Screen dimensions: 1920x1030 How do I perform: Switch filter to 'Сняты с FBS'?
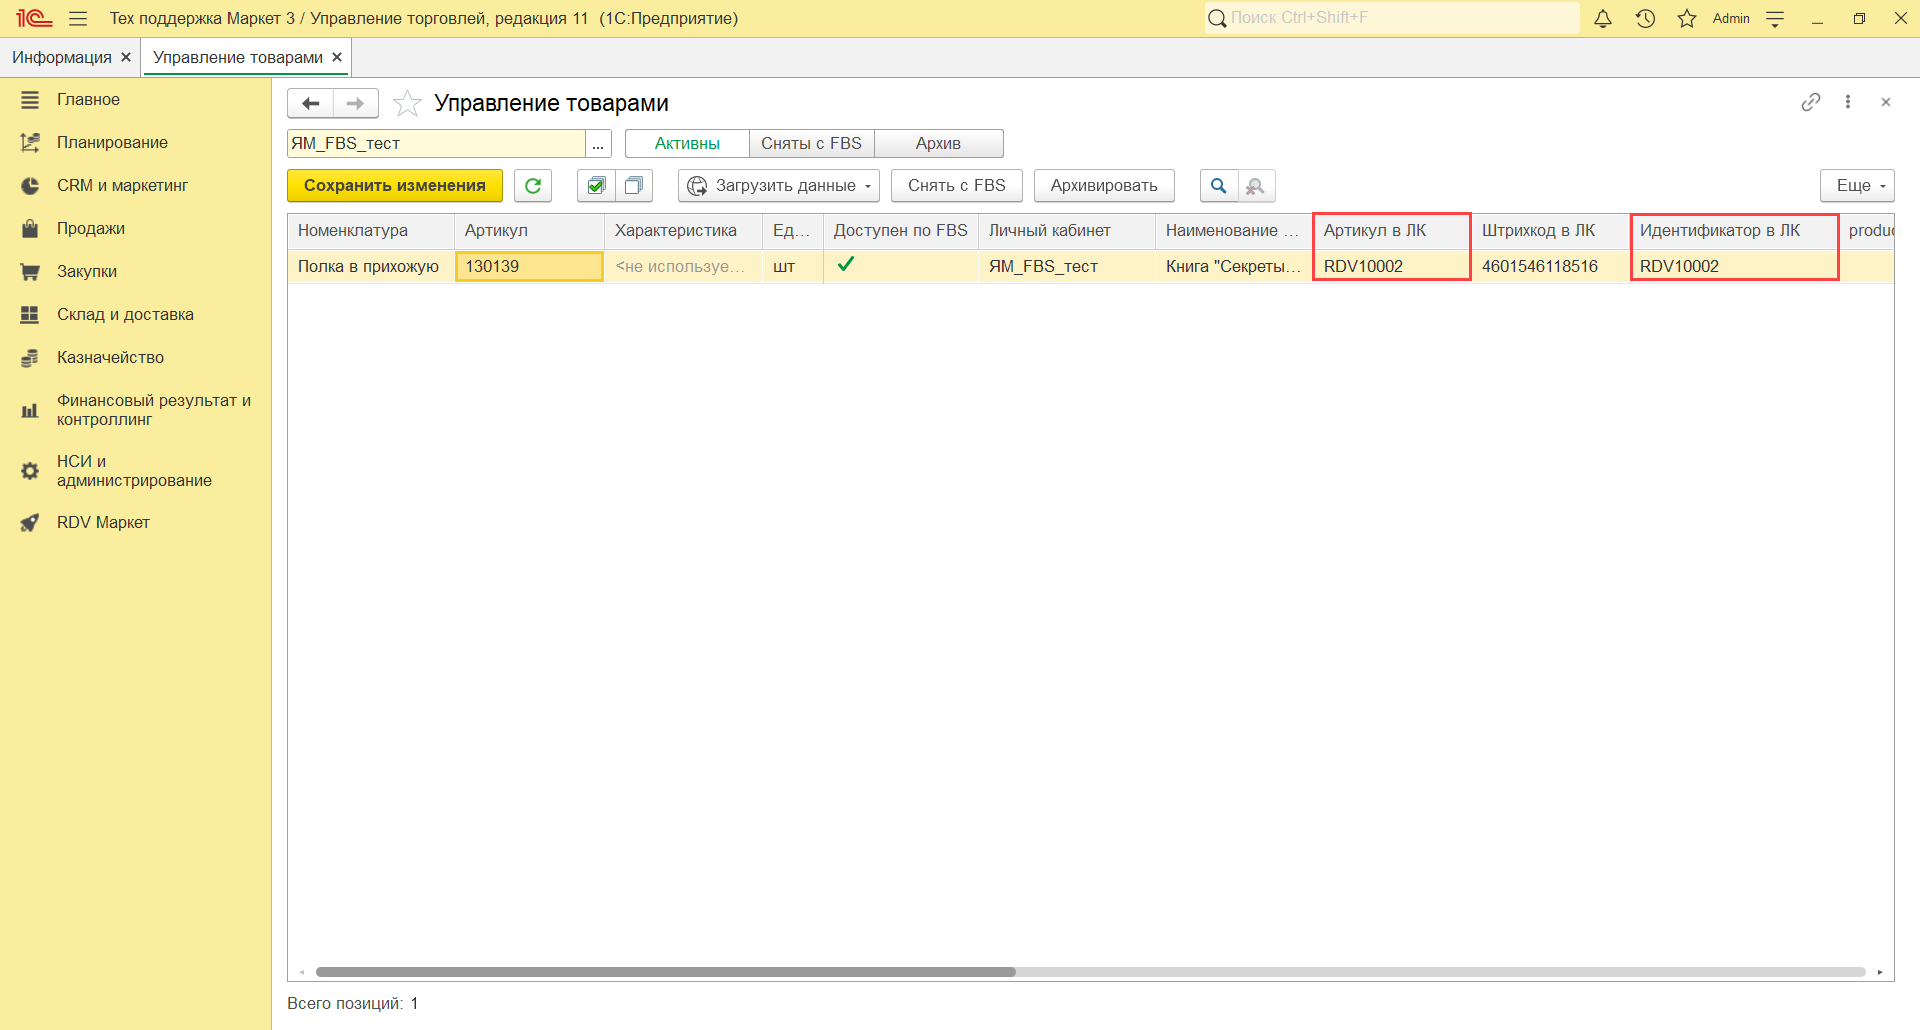811,143
